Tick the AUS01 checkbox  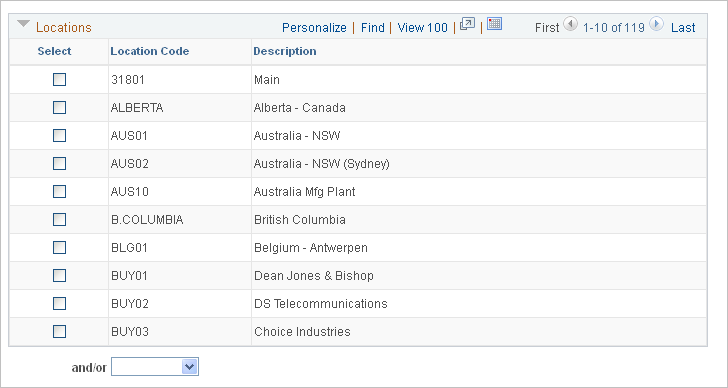pos(59,136)
